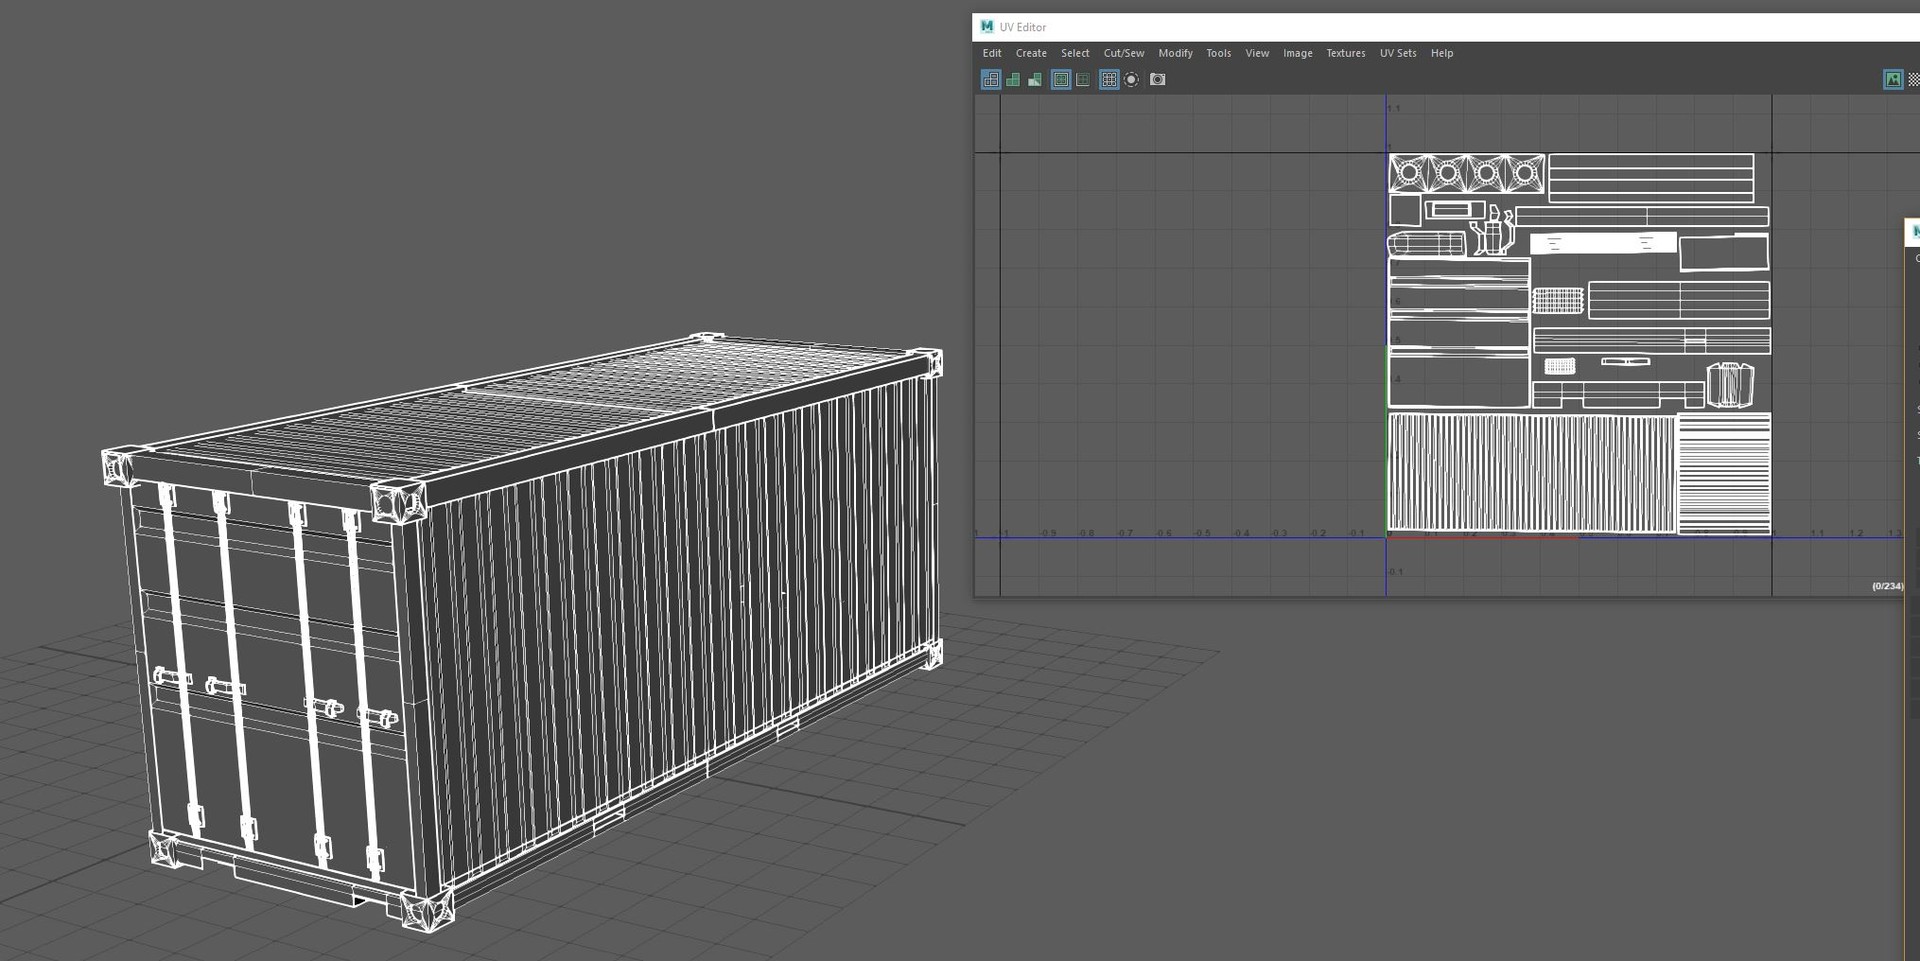Open the Modify menu in UV Editor
This screenshot has height=961, width=1920.
coord(1175,53)
